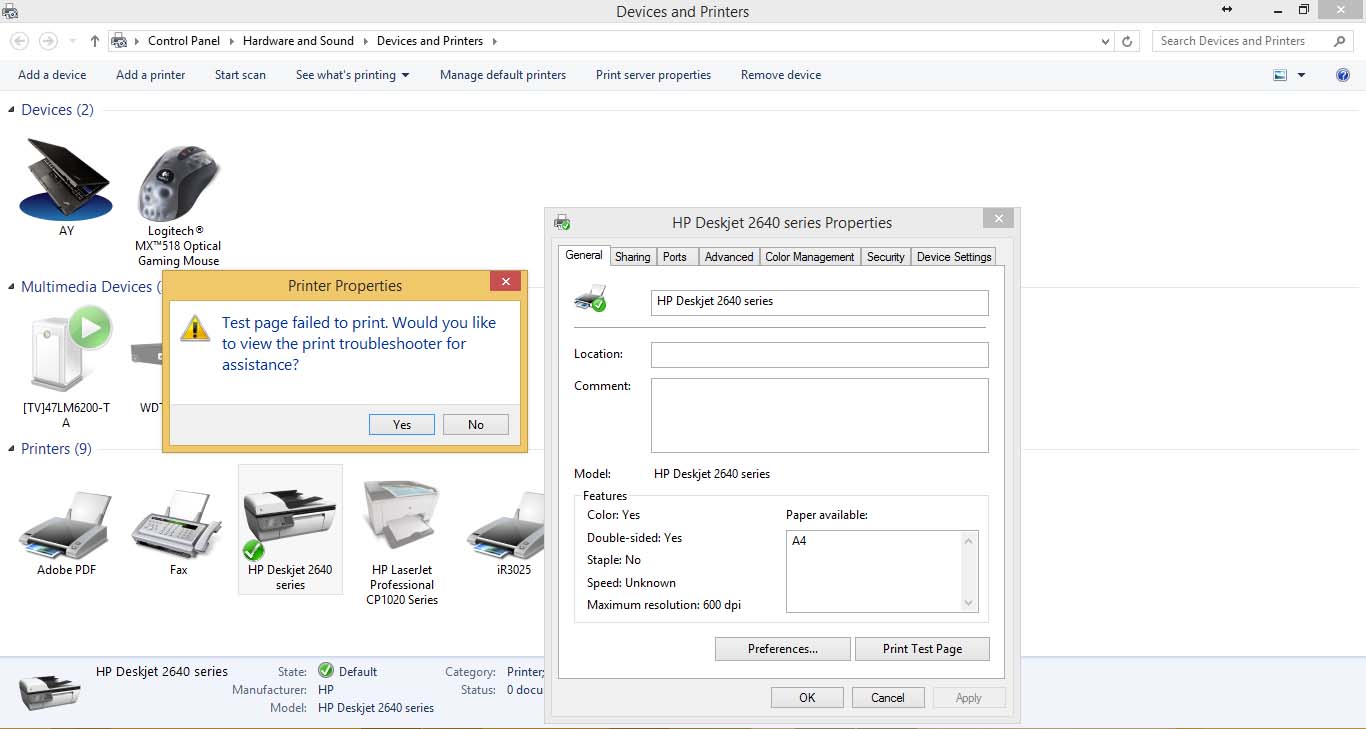The height and width of the screenshot is (729, 1366).
Task: Select the Logitech MX518 mouse icon
Action: tap(178, 184)
